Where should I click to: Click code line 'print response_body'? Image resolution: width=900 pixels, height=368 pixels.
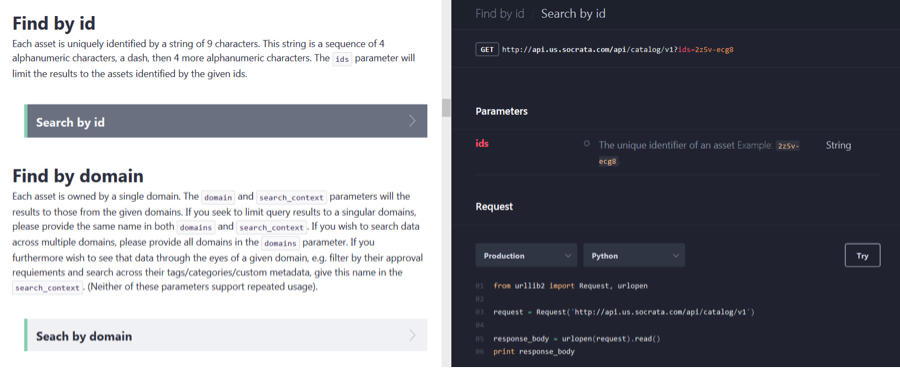coord(534,351)
